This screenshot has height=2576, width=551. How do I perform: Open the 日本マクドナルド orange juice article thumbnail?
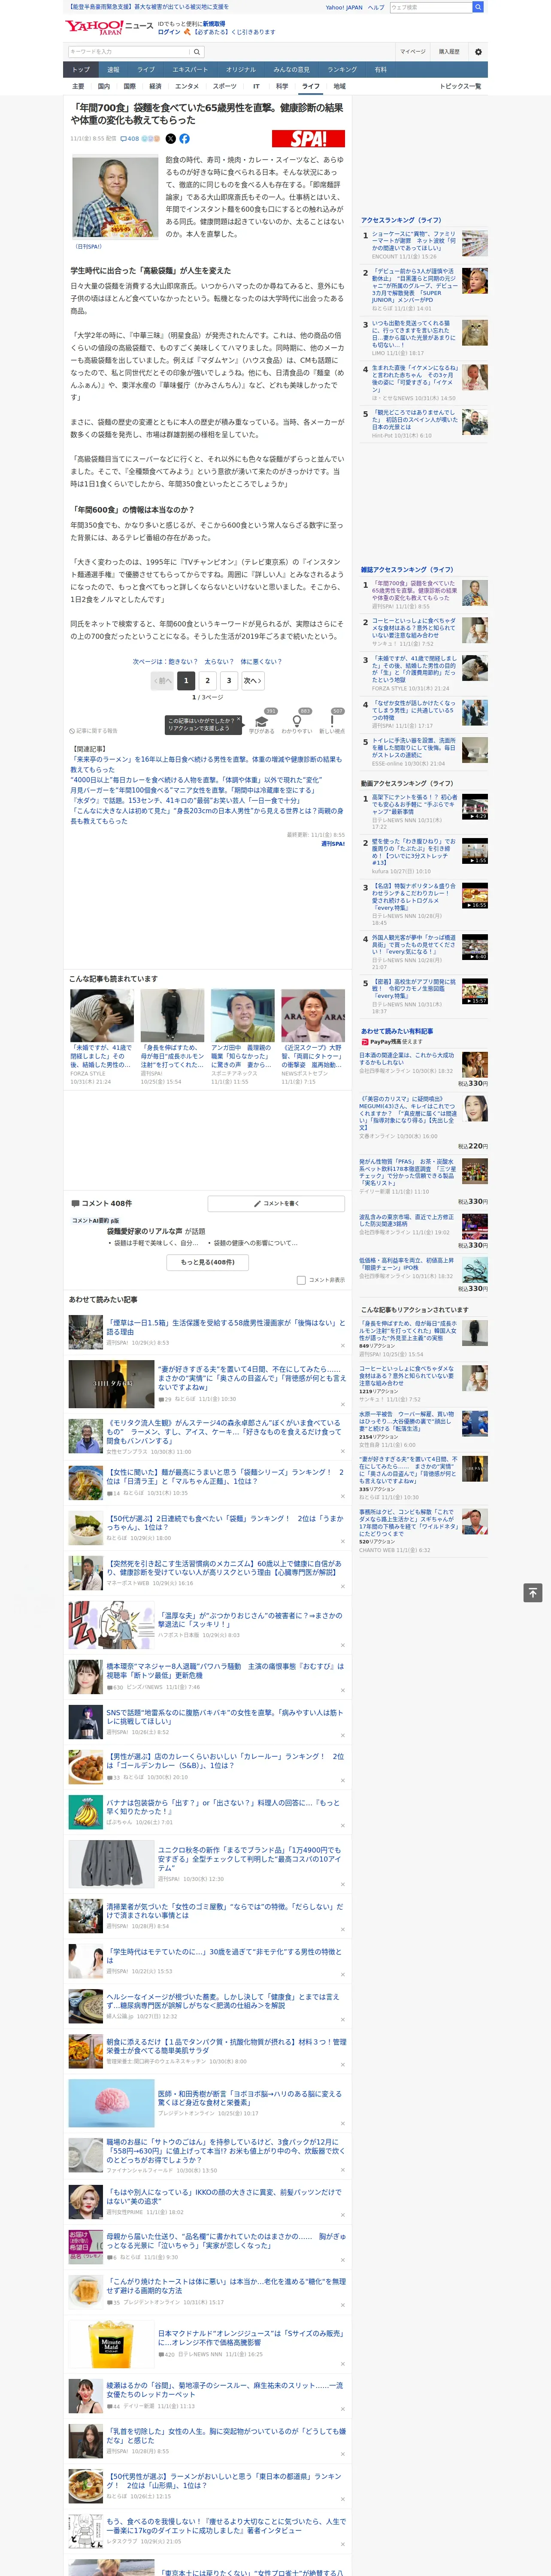point(111,2345)
